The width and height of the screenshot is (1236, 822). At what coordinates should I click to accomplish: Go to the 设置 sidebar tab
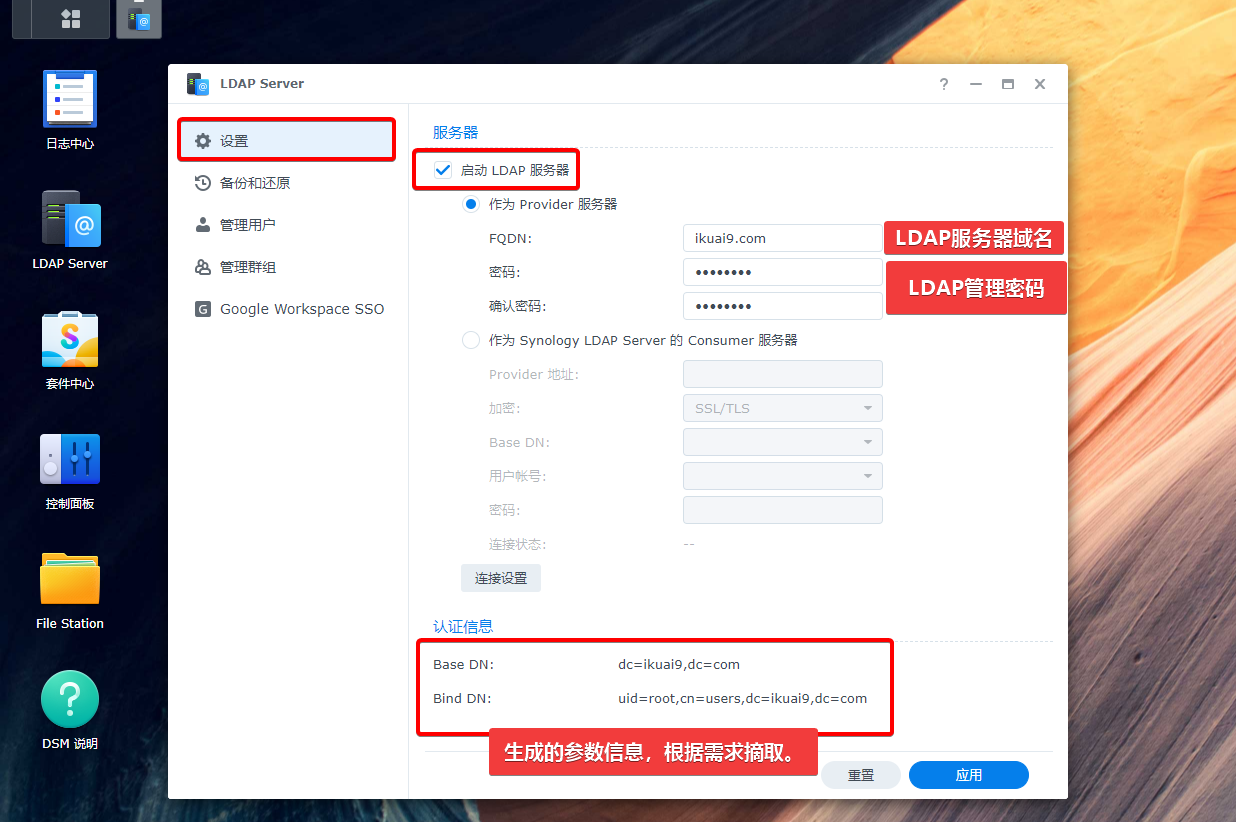point(287,141)
